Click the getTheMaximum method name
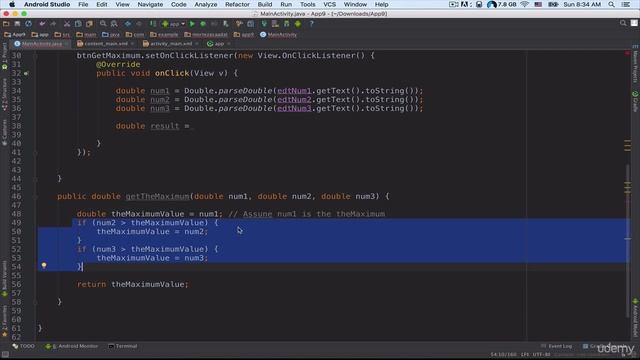Screen dimensions: 640x360 tap(158, 197)
